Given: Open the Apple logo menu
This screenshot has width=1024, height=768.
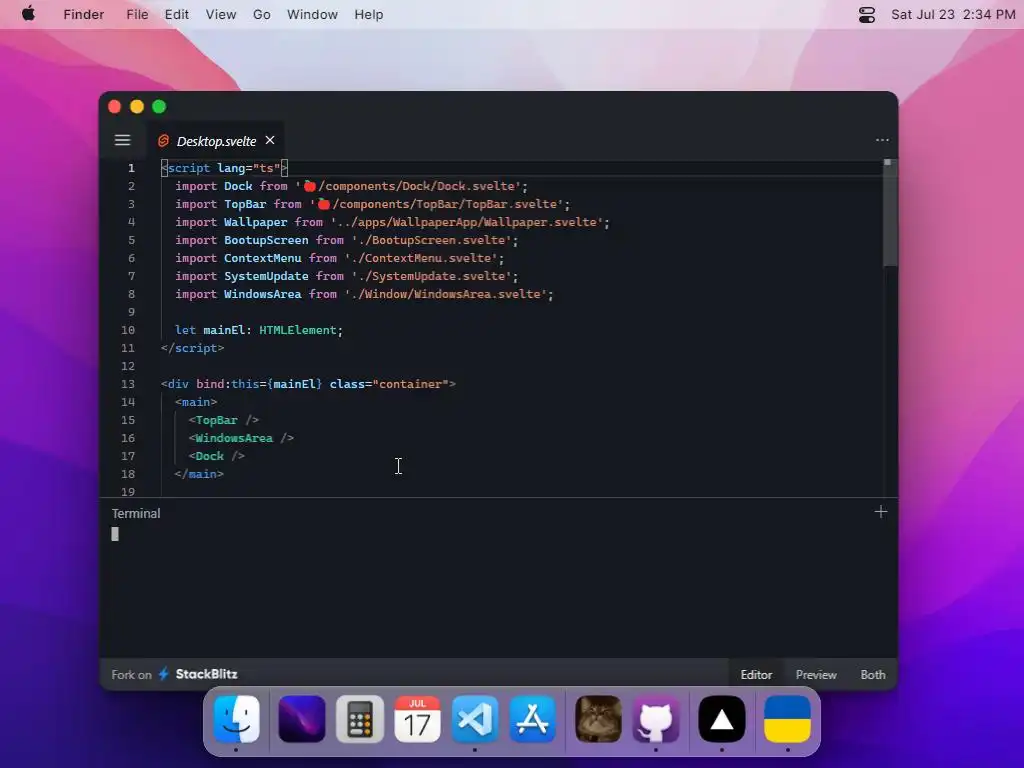Looking at the screenshot, I should [28, 14].
